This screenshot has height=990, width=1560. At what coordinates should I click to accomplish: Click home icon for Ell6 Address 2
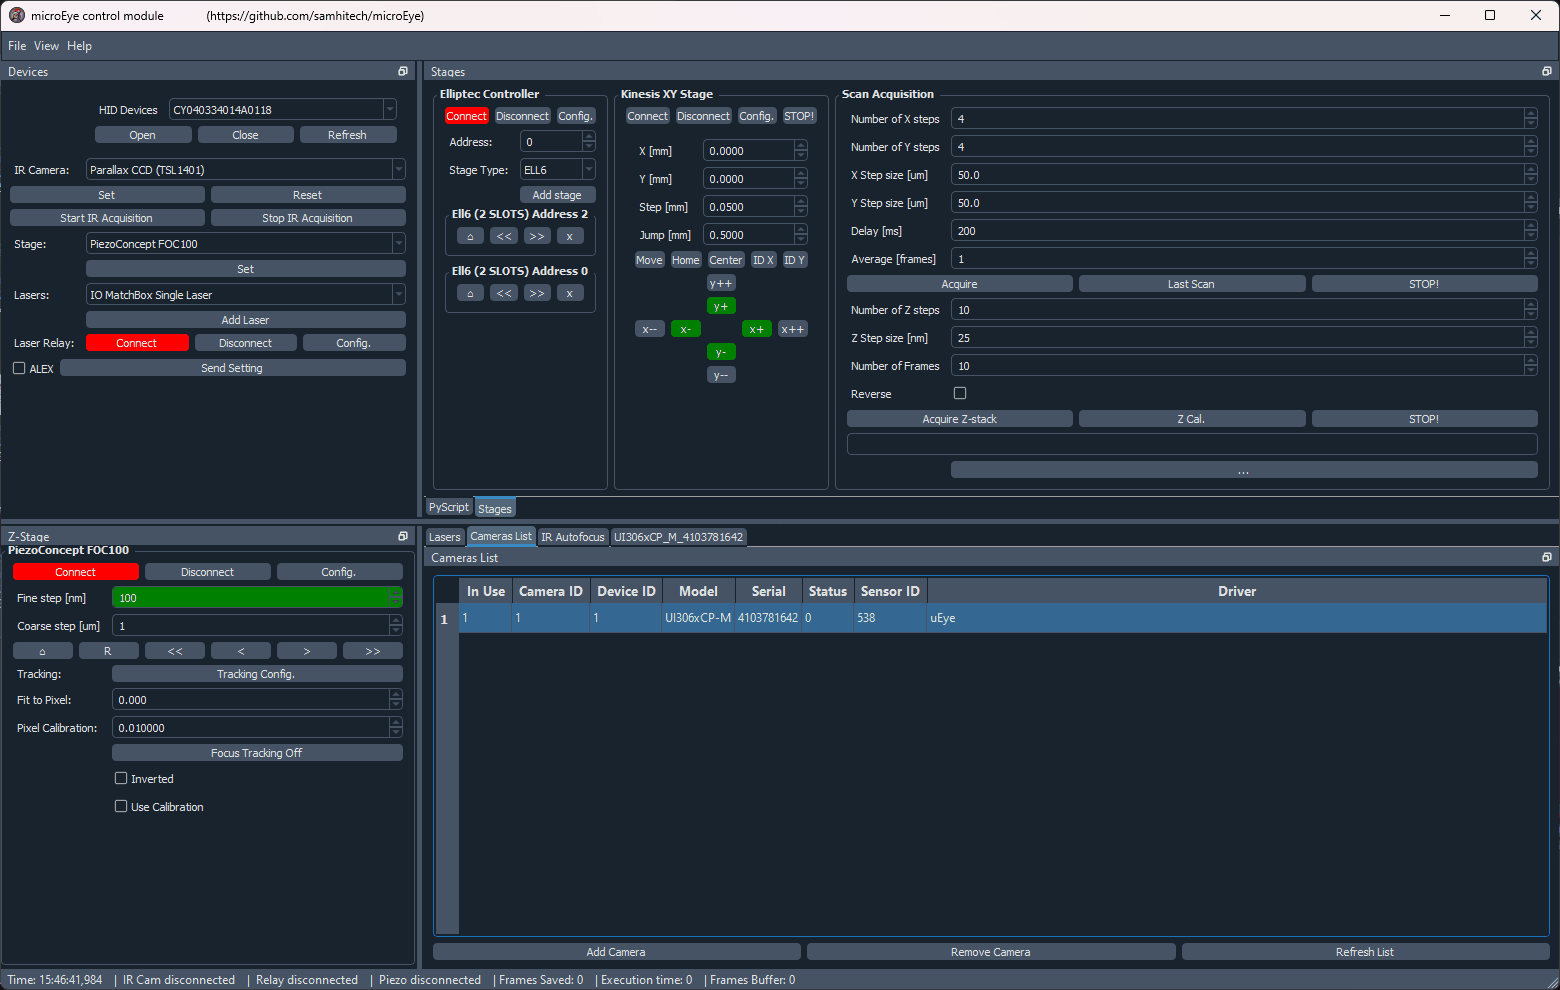click(470, 237)
